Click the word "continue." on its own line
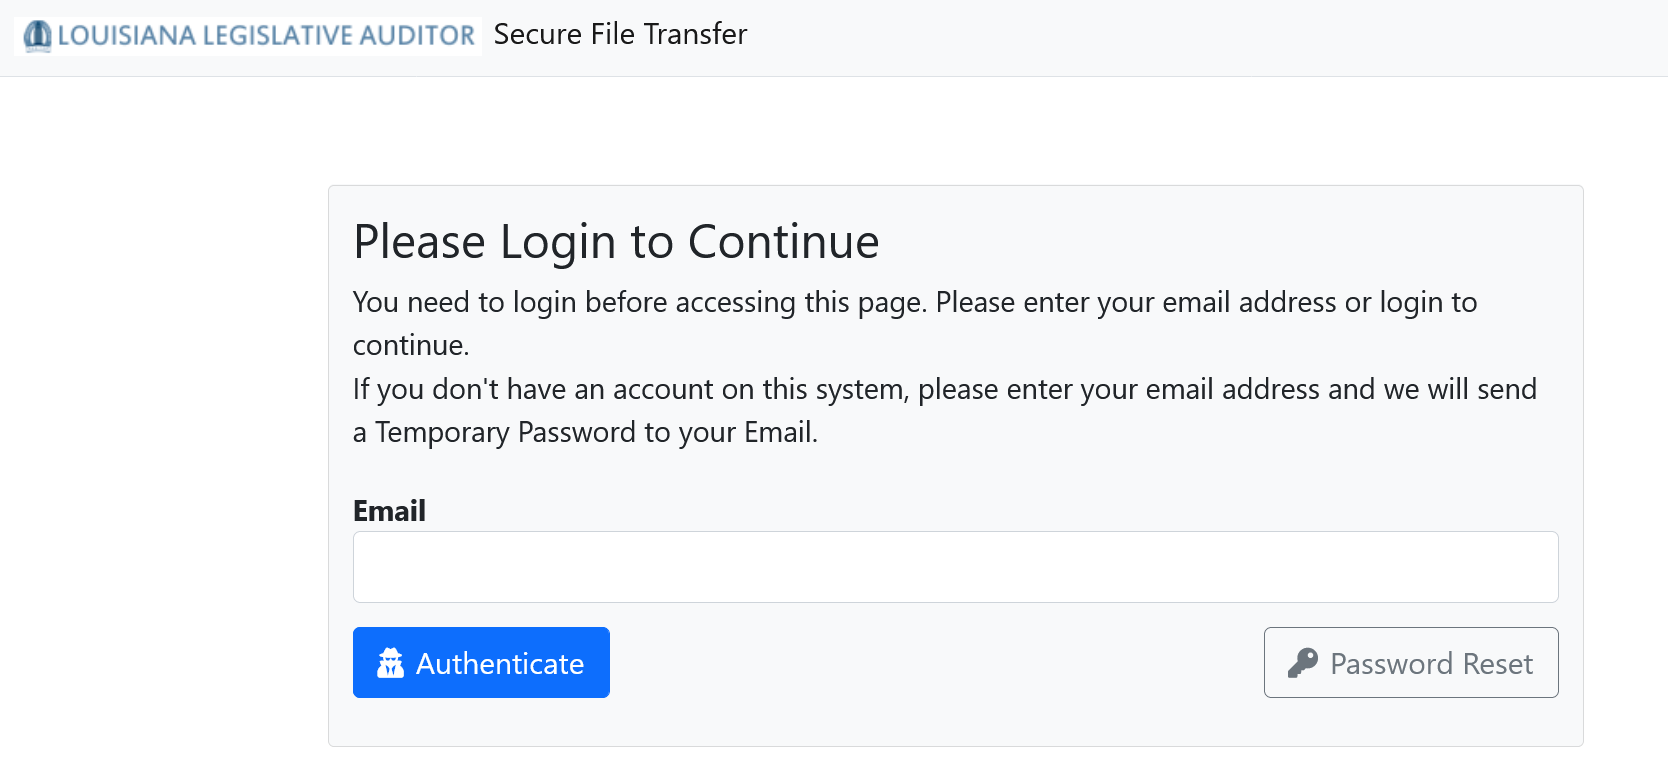 (411, 345)
